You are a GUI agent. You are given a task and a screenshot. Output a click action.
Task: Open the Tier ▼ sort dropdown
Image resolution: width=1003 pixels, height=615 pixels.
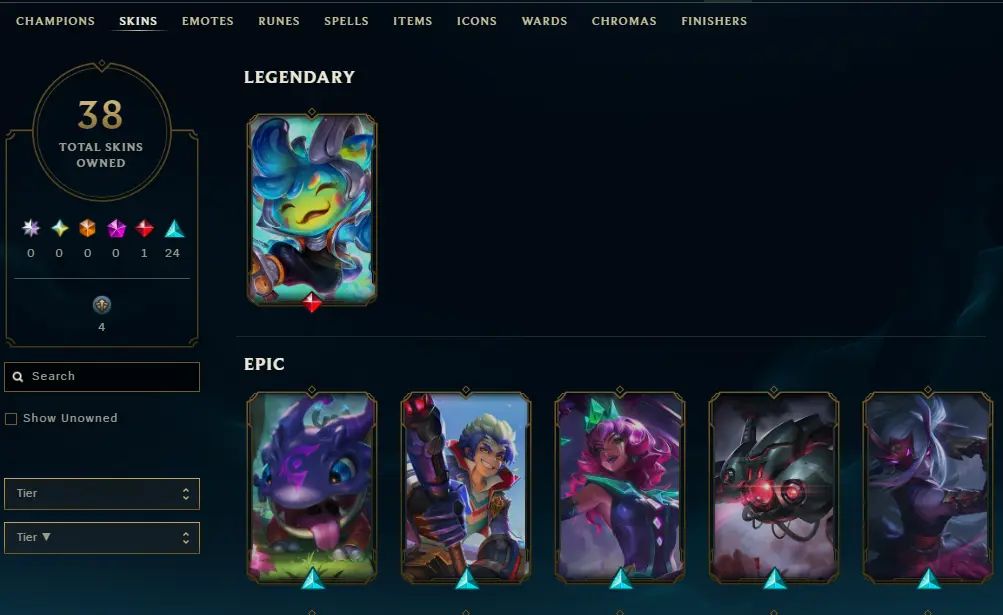[x=102, y=538]
